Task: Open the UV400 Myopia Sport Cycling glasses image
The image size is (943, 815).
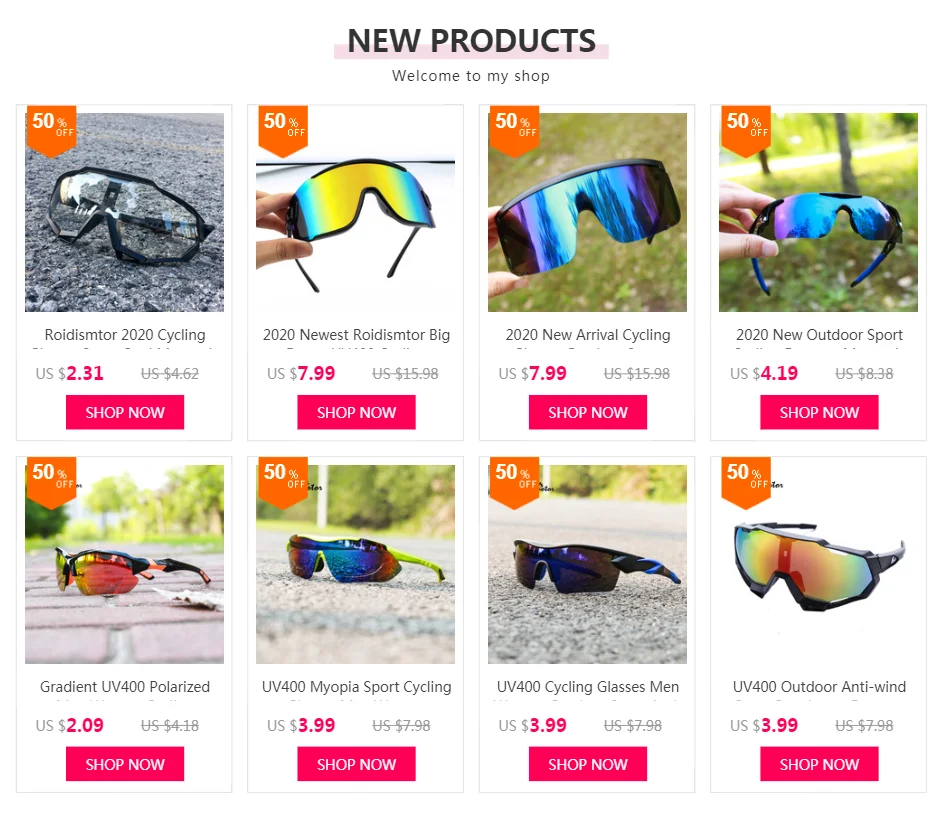Action: (x=355, y=564)
